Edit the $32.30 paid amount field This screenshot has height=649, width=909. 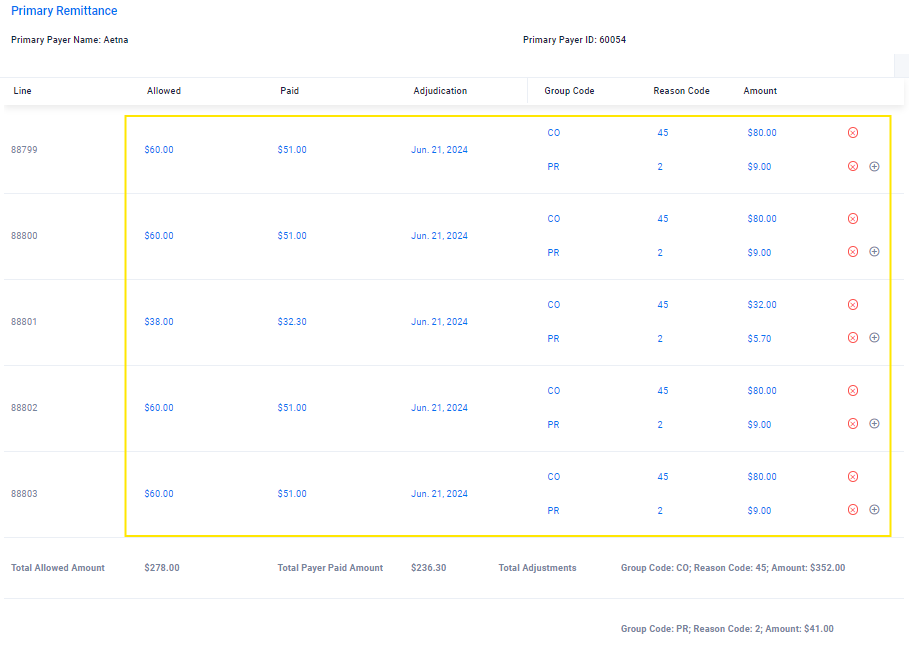tap(292, 322)
